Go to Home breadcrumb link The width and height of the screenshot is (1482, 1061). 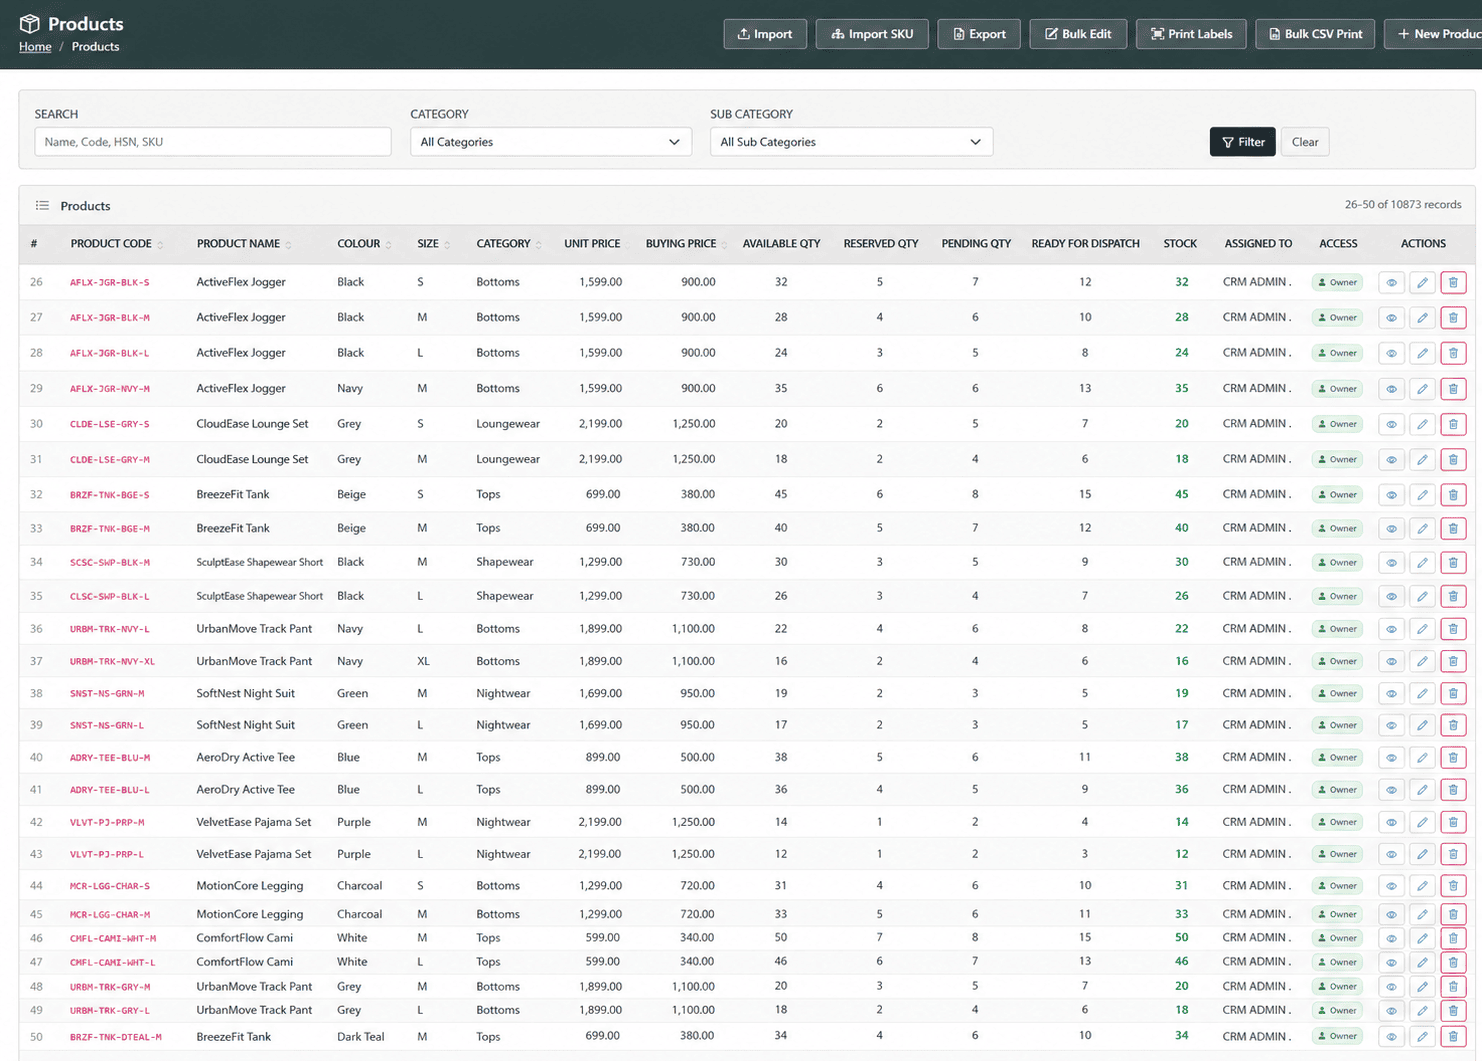pyautogui.click(x=35, y=47)
